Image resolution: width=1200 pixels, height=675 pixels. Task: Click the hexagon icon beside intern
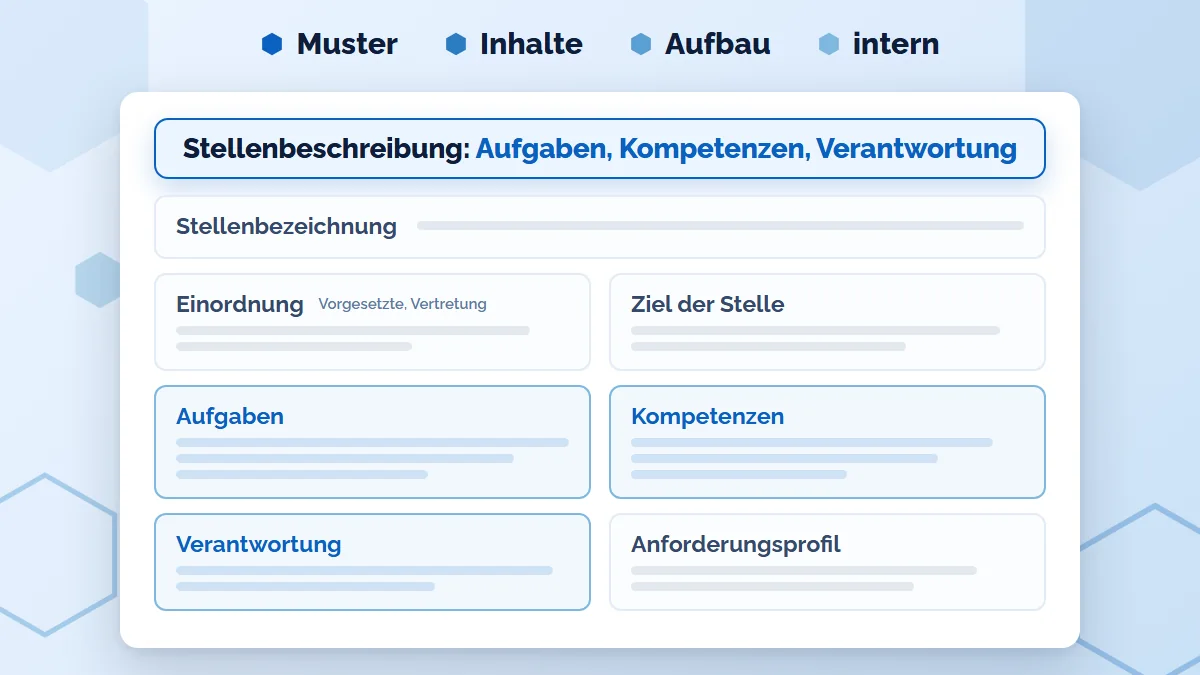point(829,44)
